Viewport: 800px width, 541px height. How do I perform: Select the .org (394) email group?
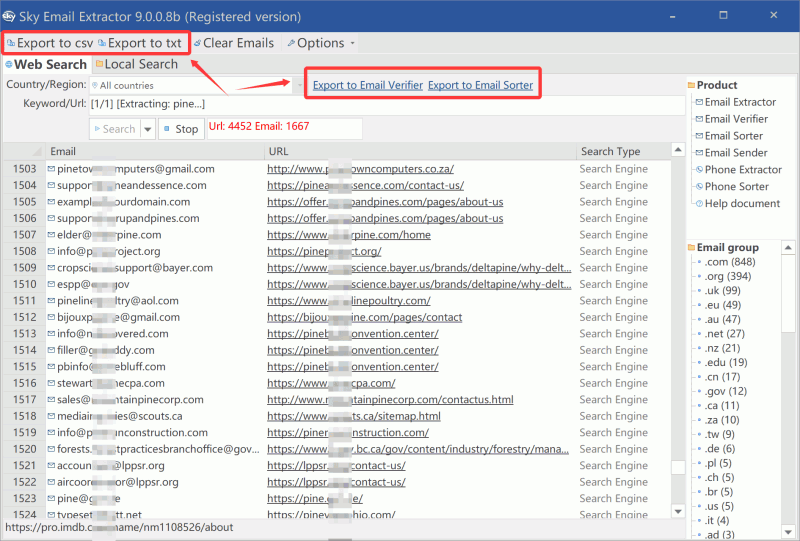click(727, 276)
